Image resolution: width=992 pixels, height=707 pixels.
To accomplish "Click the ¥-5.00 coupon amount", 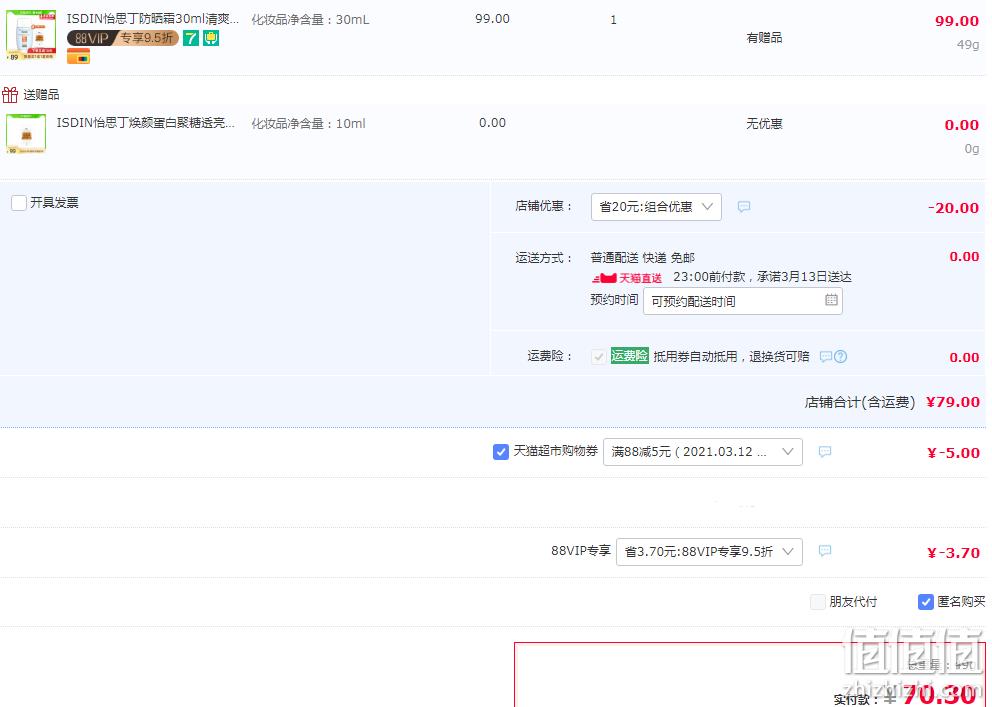I will (x=953, y=453).
